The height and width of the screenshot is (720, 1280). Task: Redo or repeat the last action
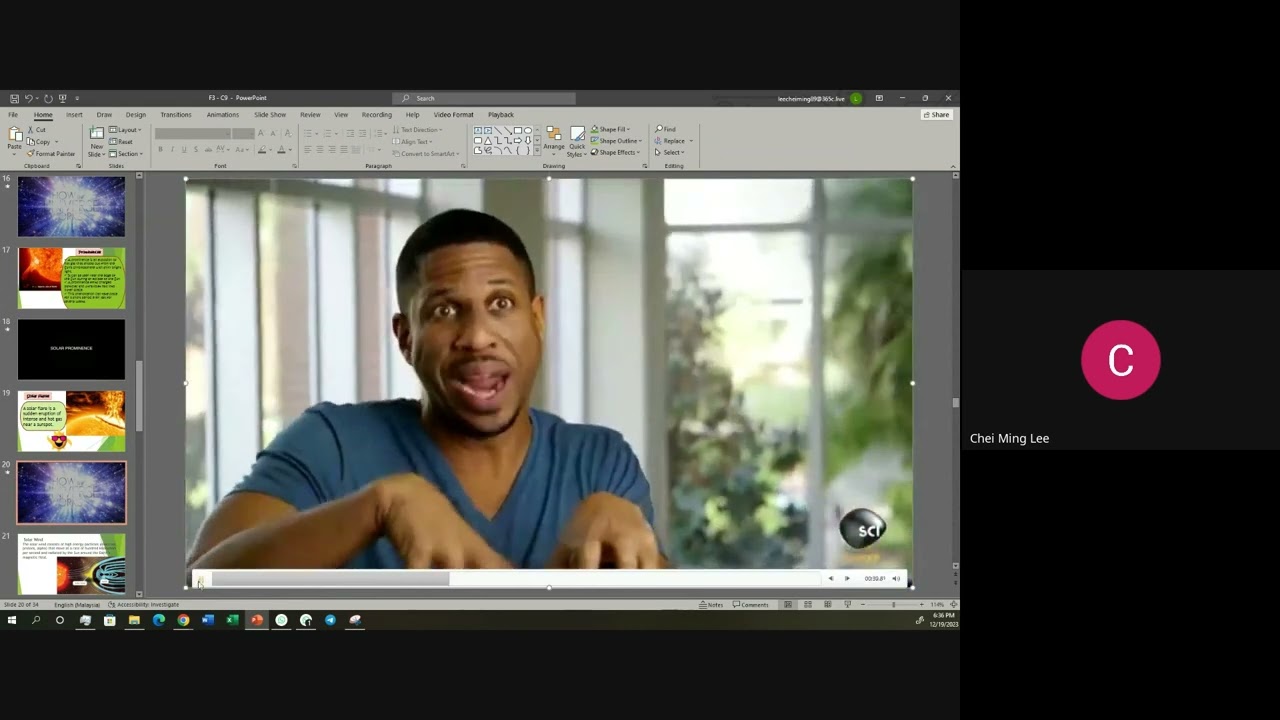coord(47,98)
